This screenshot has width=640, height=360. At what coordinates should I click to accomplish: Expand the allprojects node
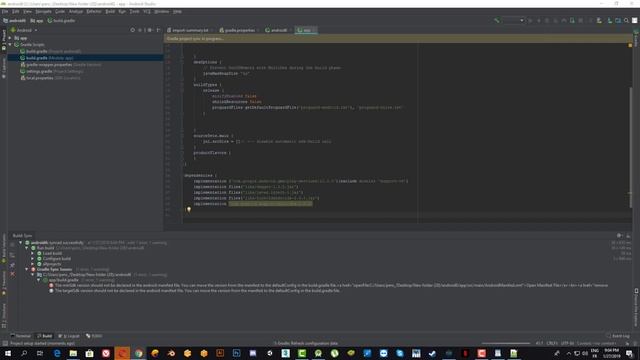[33, 264]
